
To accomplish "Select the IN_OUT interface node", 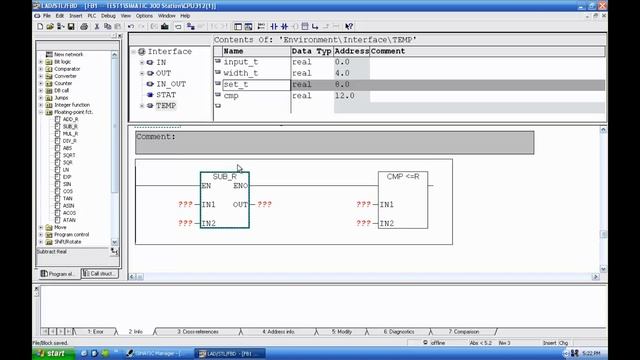I will [x=171, y=84].
